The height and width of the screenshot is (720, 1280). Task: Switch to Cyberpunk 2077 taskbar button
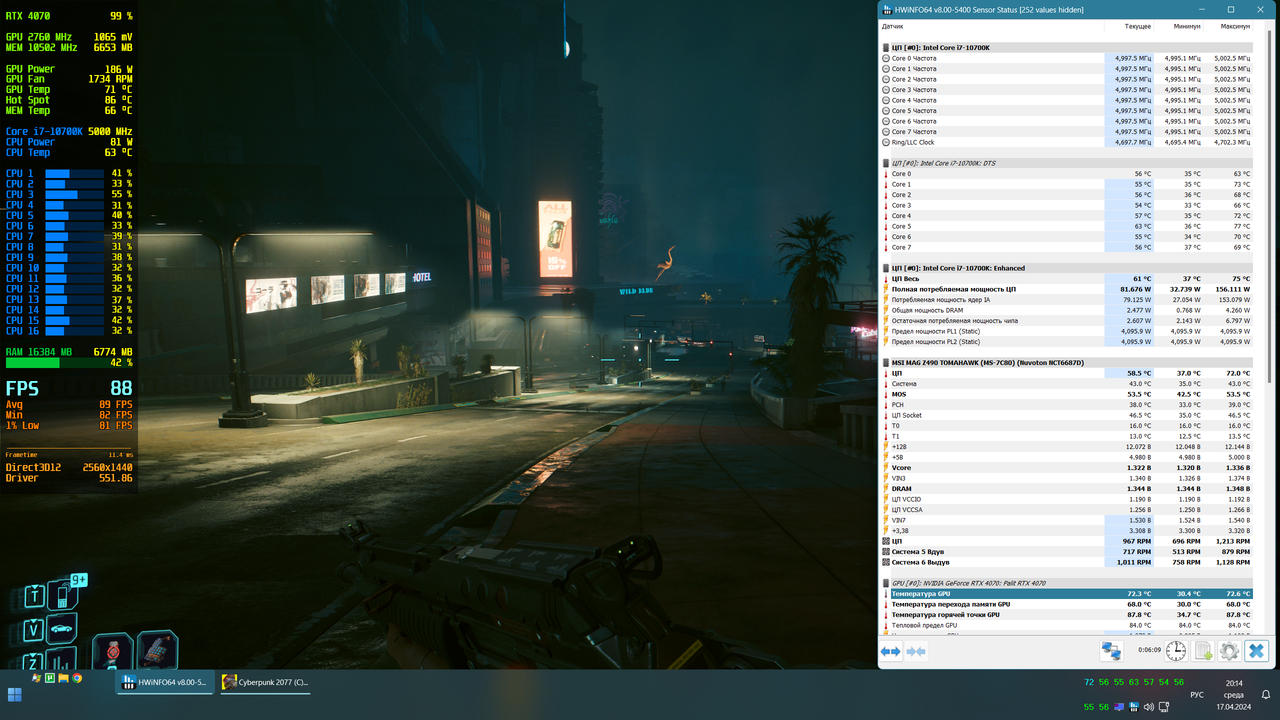coord(266,682)
